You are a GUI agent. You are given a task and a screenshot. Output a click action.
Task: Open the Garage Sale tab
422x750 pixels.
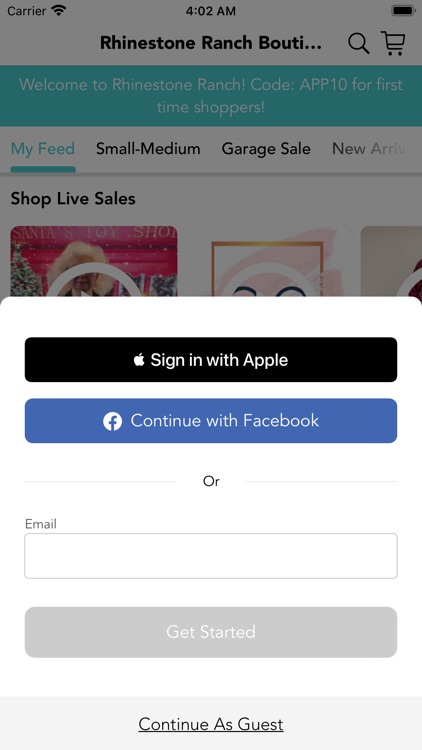[266, 149]
